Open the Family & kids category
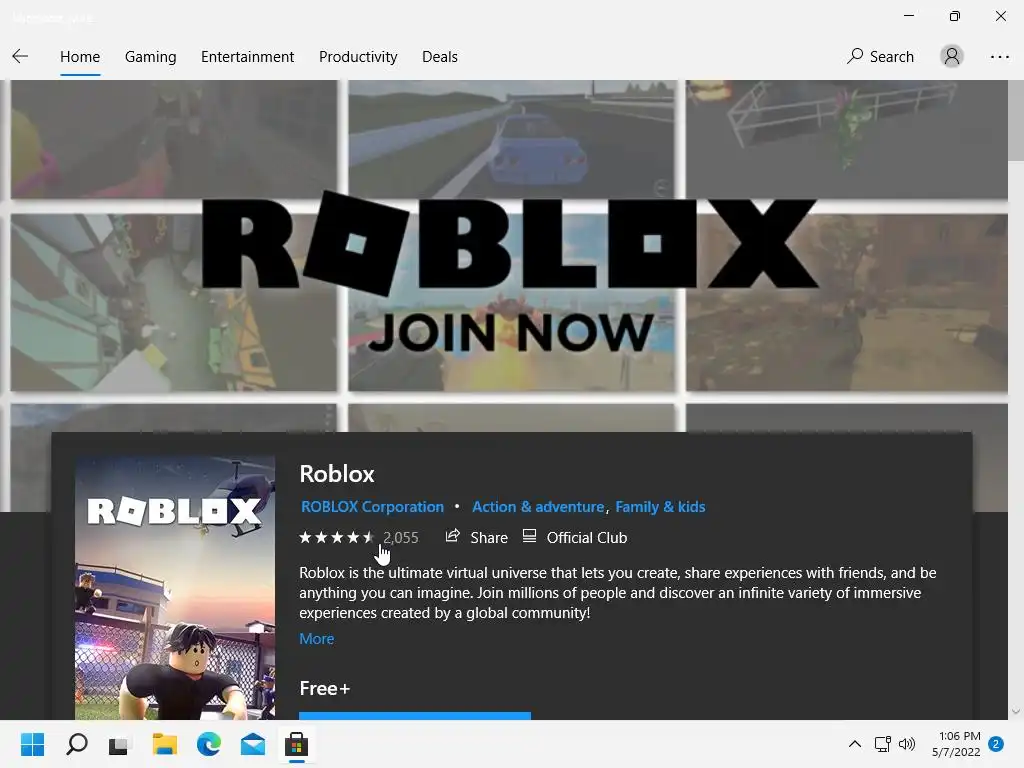Screen dimensions: 1024x768 [x=660, y=507]
